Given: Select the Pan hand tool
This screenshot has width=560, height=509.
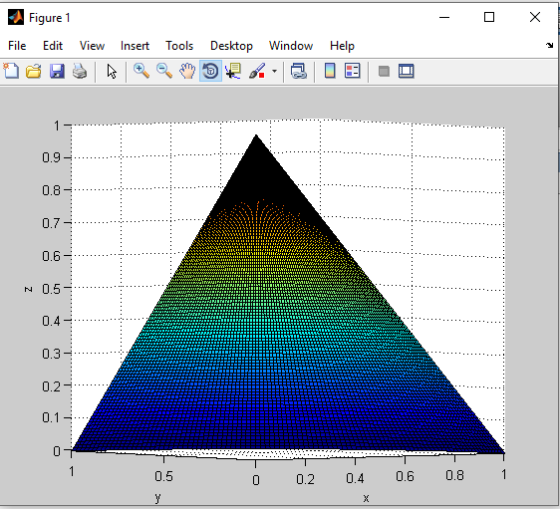Looking at the screenshot, I should (187, 71).
